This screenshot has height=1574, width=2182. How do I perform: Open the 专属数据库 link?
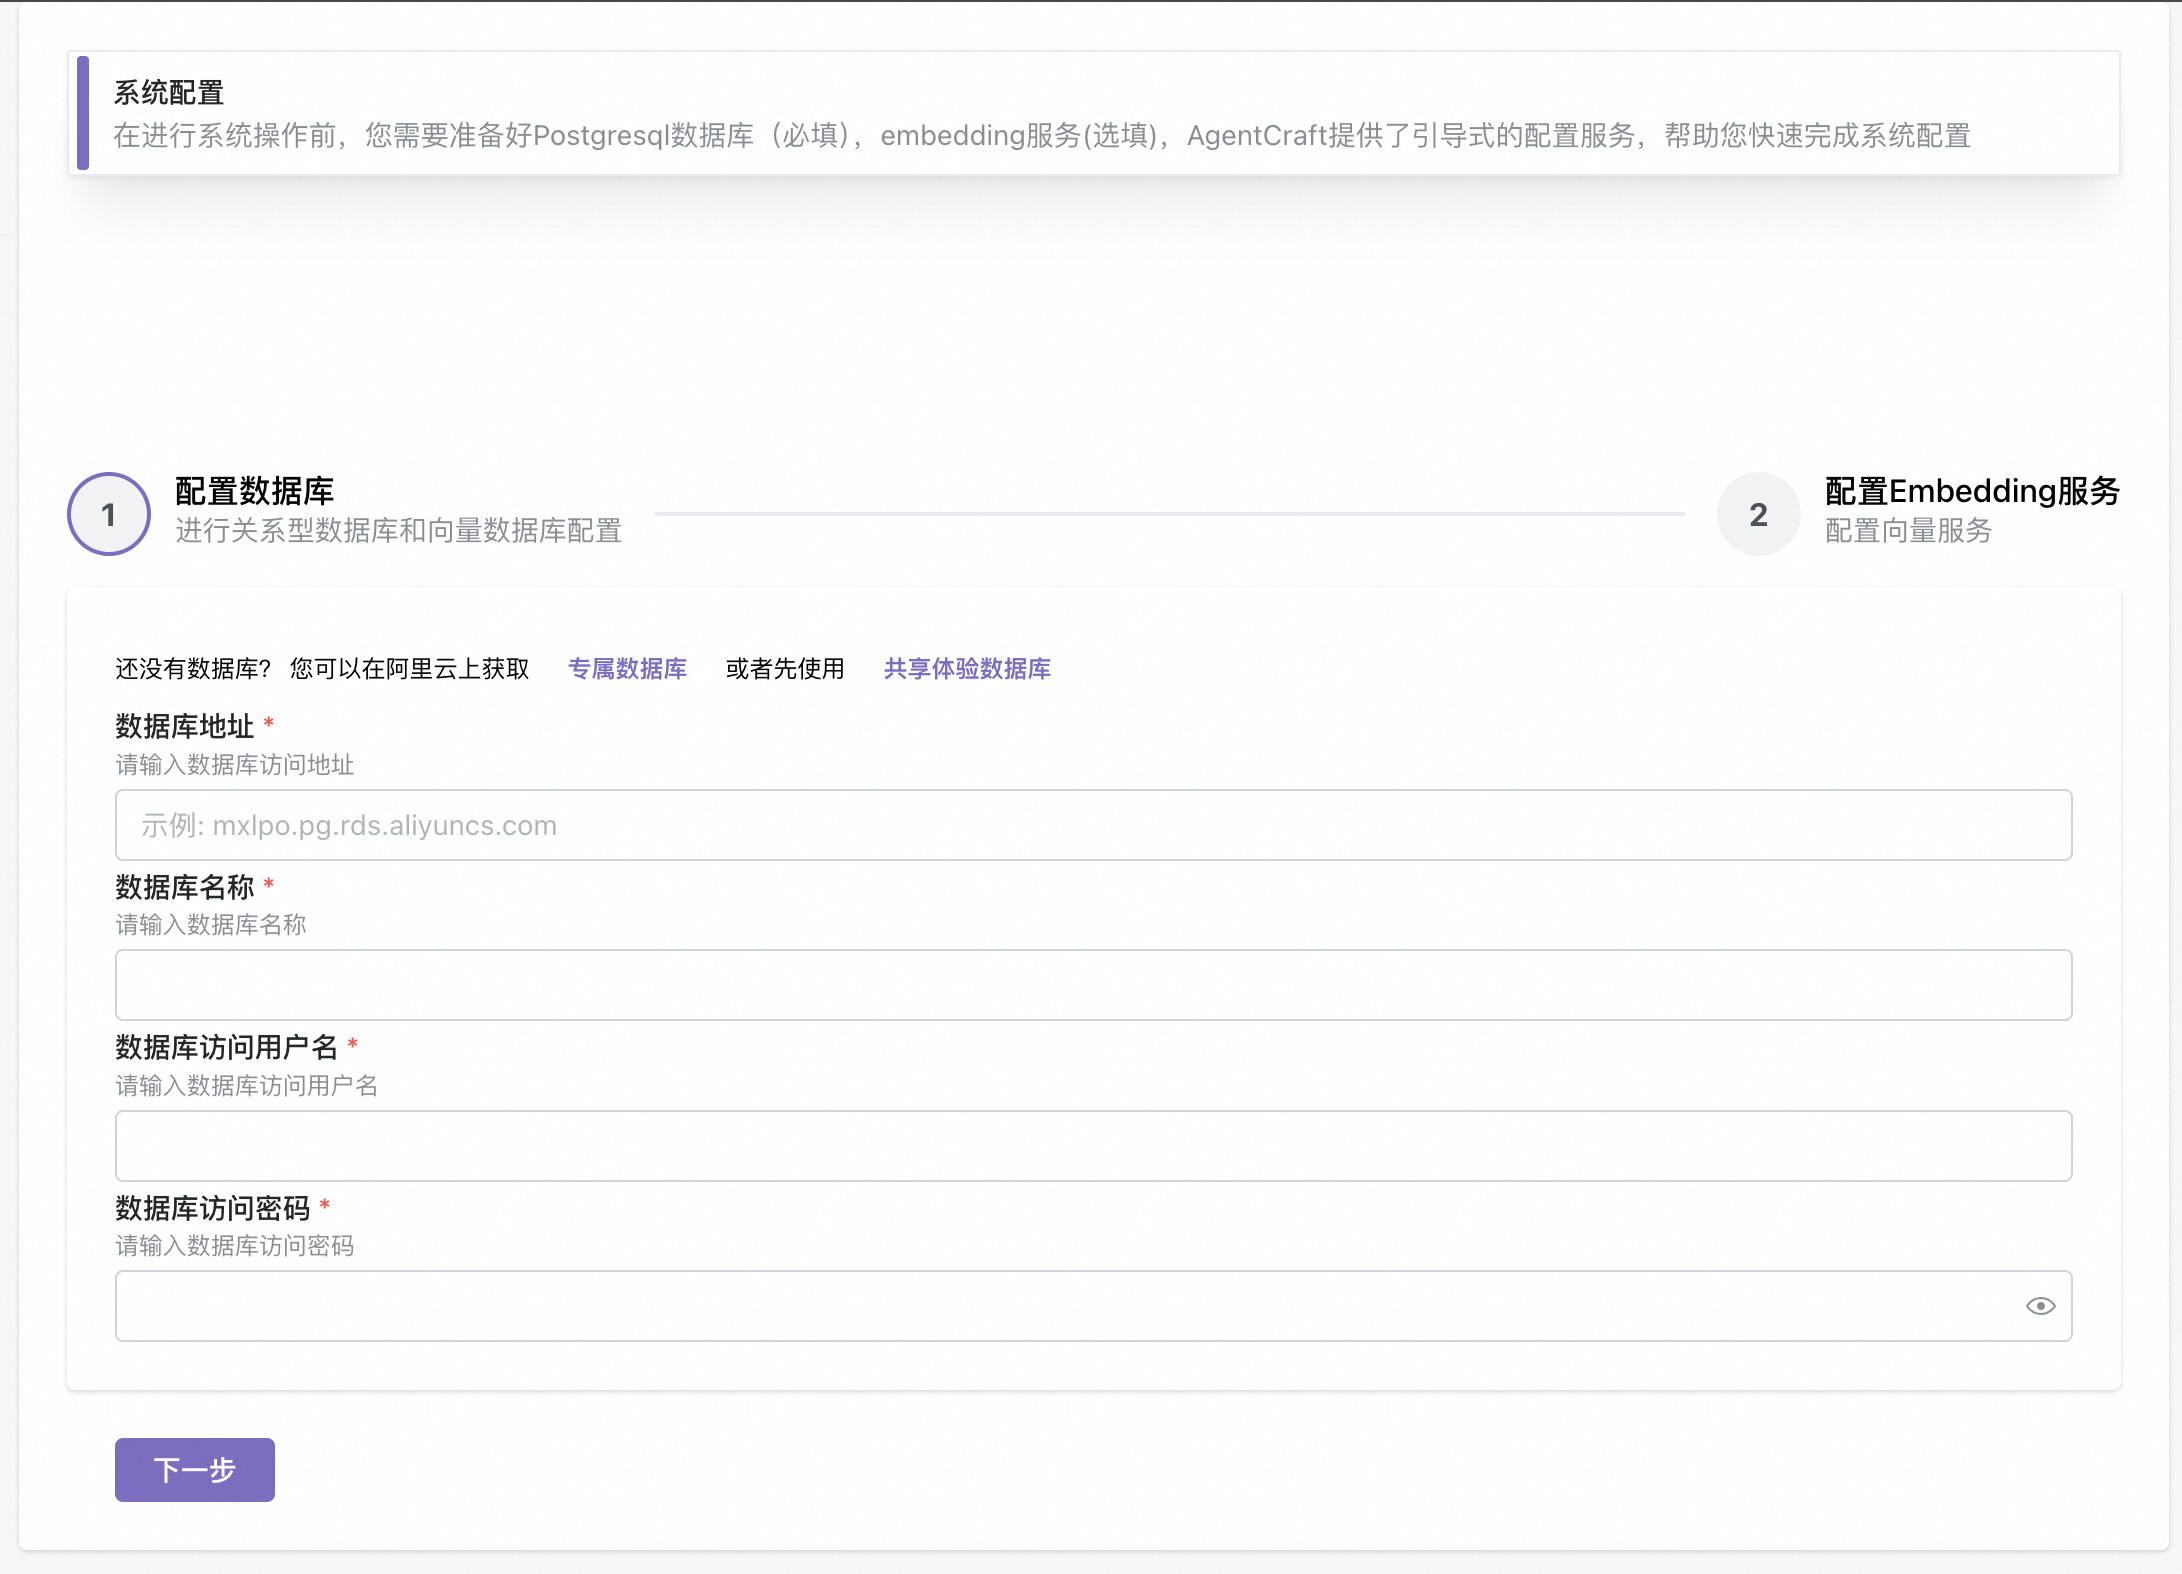click(627, 669)
